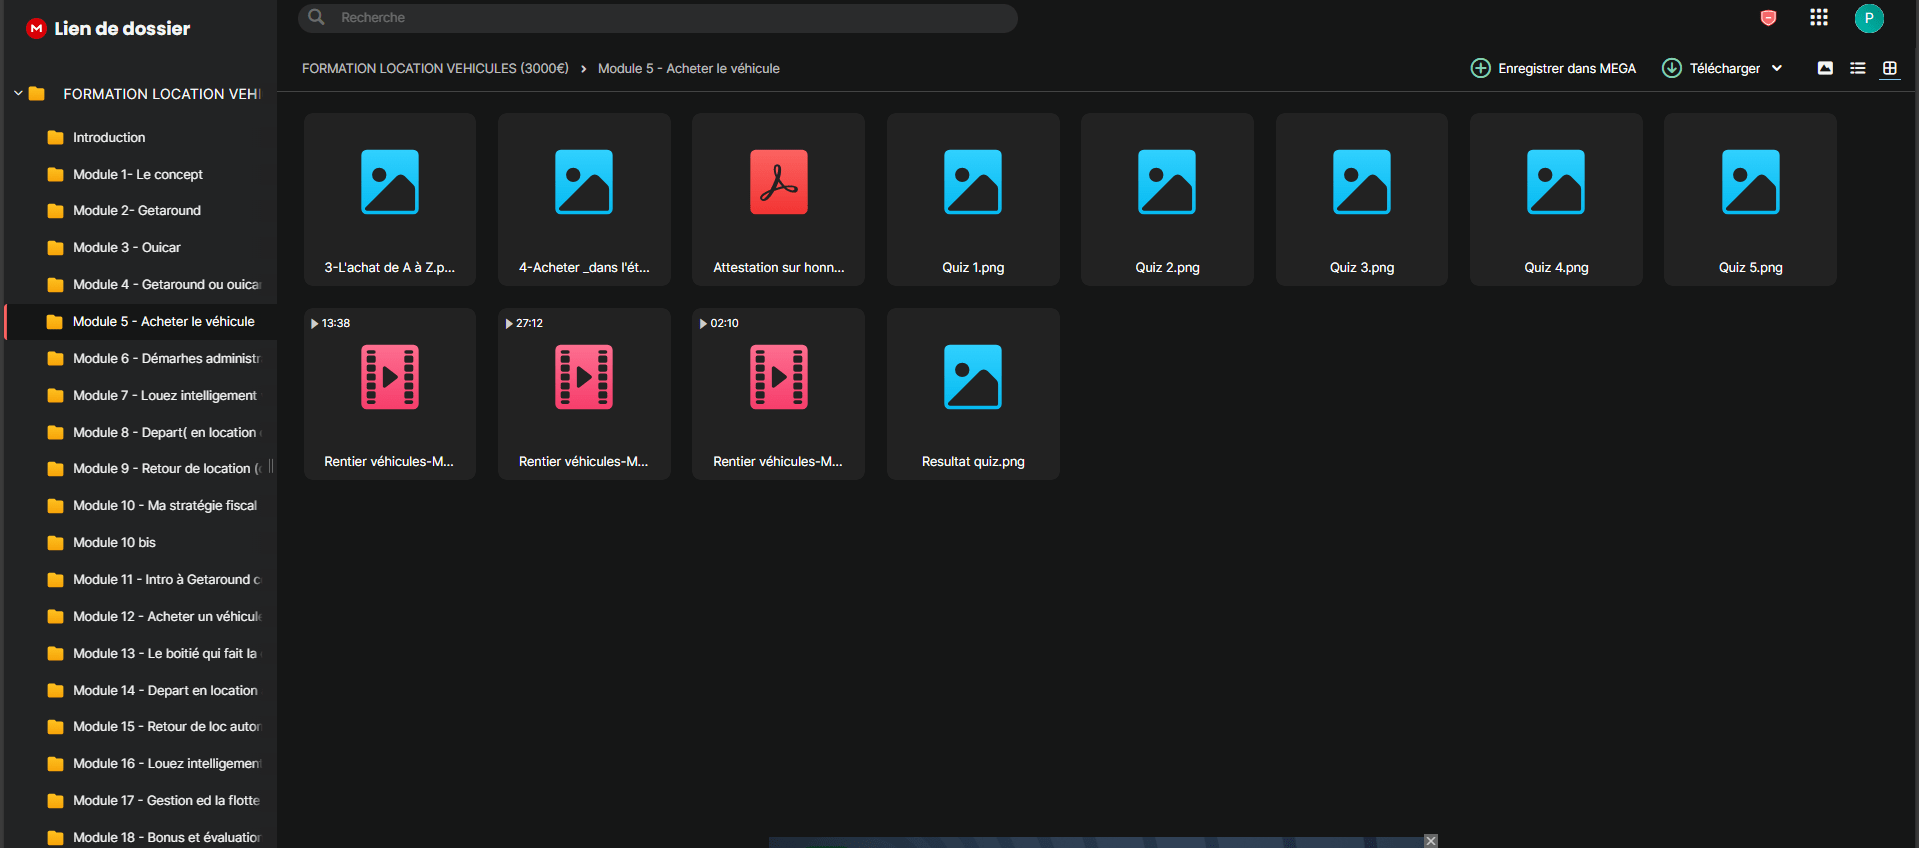Viewport: 1919px width, 848px height.
Task: Click the Télécharger download button
Action: pyautogui.click(x=1711, y=68)
